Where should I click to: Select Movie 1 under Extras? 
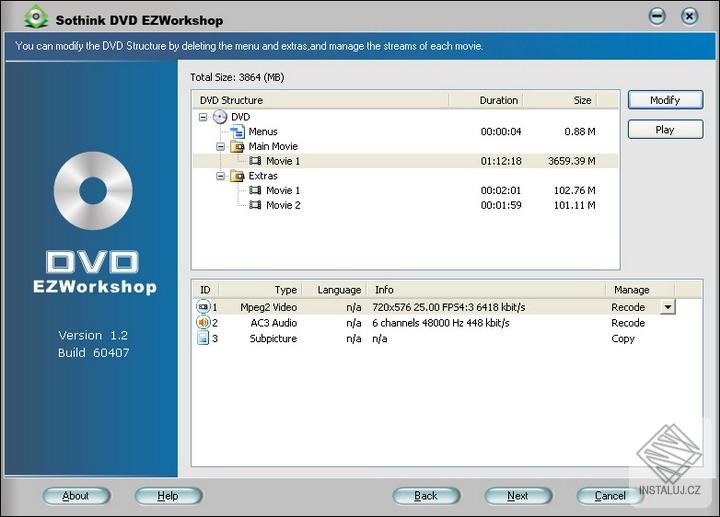pyautogui.click(x=283, y=191)
